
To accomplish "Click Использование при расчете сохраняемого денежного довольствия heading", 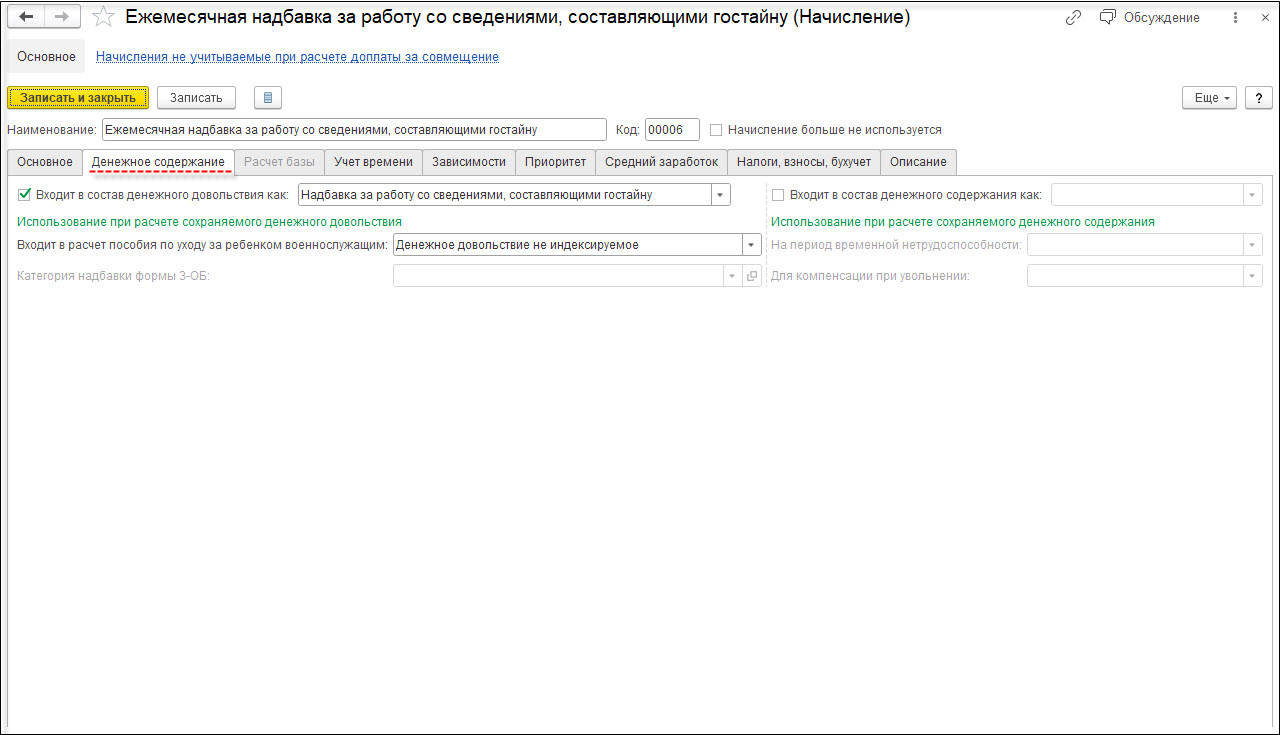I will click(x=210, y=221).
